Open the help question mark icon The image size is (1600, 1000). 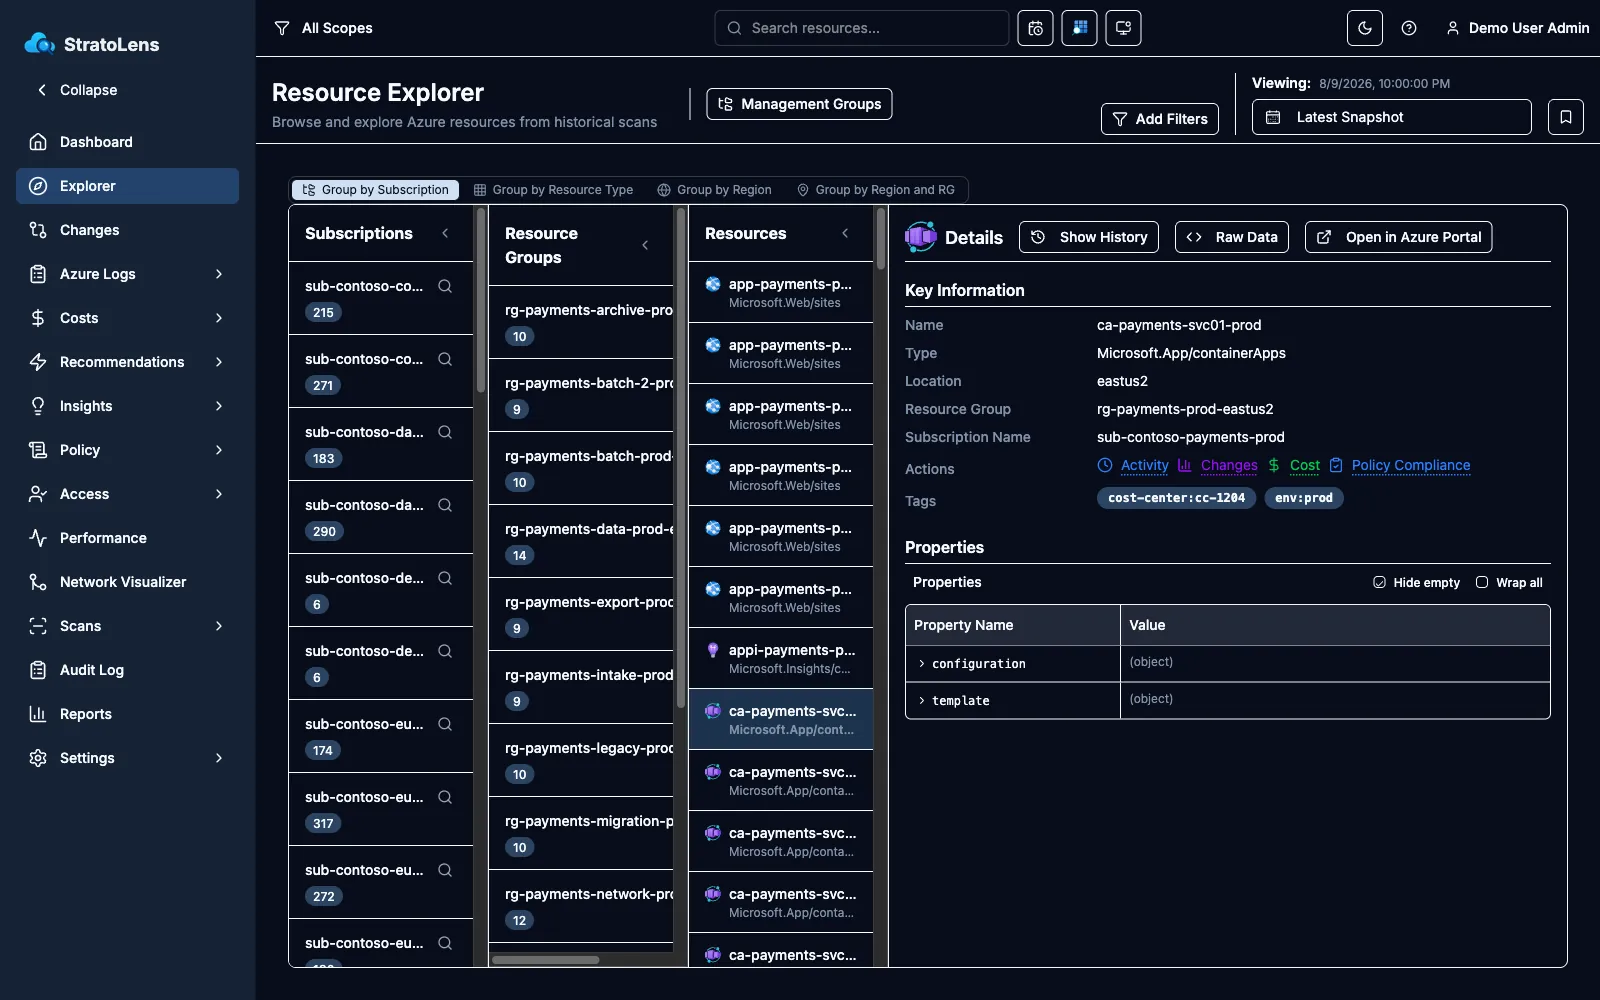pyautogui.click(x=1409, y=28)
